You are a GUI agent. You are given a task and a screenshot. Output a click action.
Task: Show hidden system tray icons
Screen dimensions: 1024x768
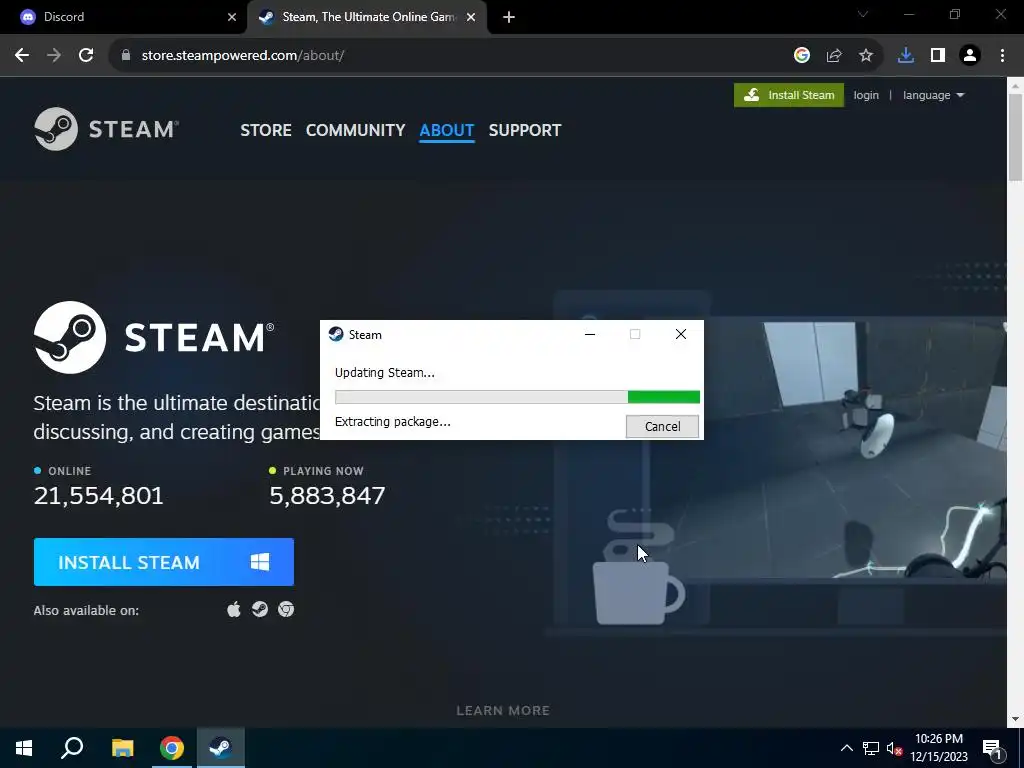(846, 748)
